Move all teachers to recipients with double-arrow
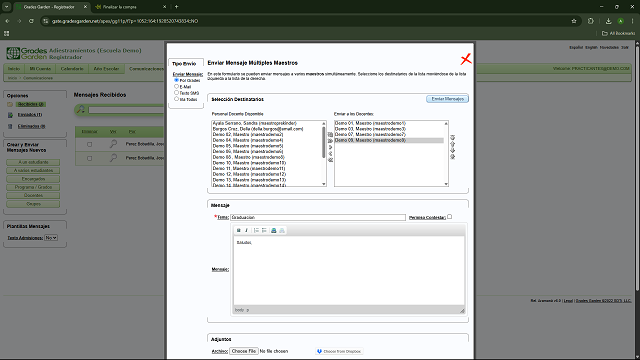Image resolution: width=640 pixels, height=360 pixels. 330,141
